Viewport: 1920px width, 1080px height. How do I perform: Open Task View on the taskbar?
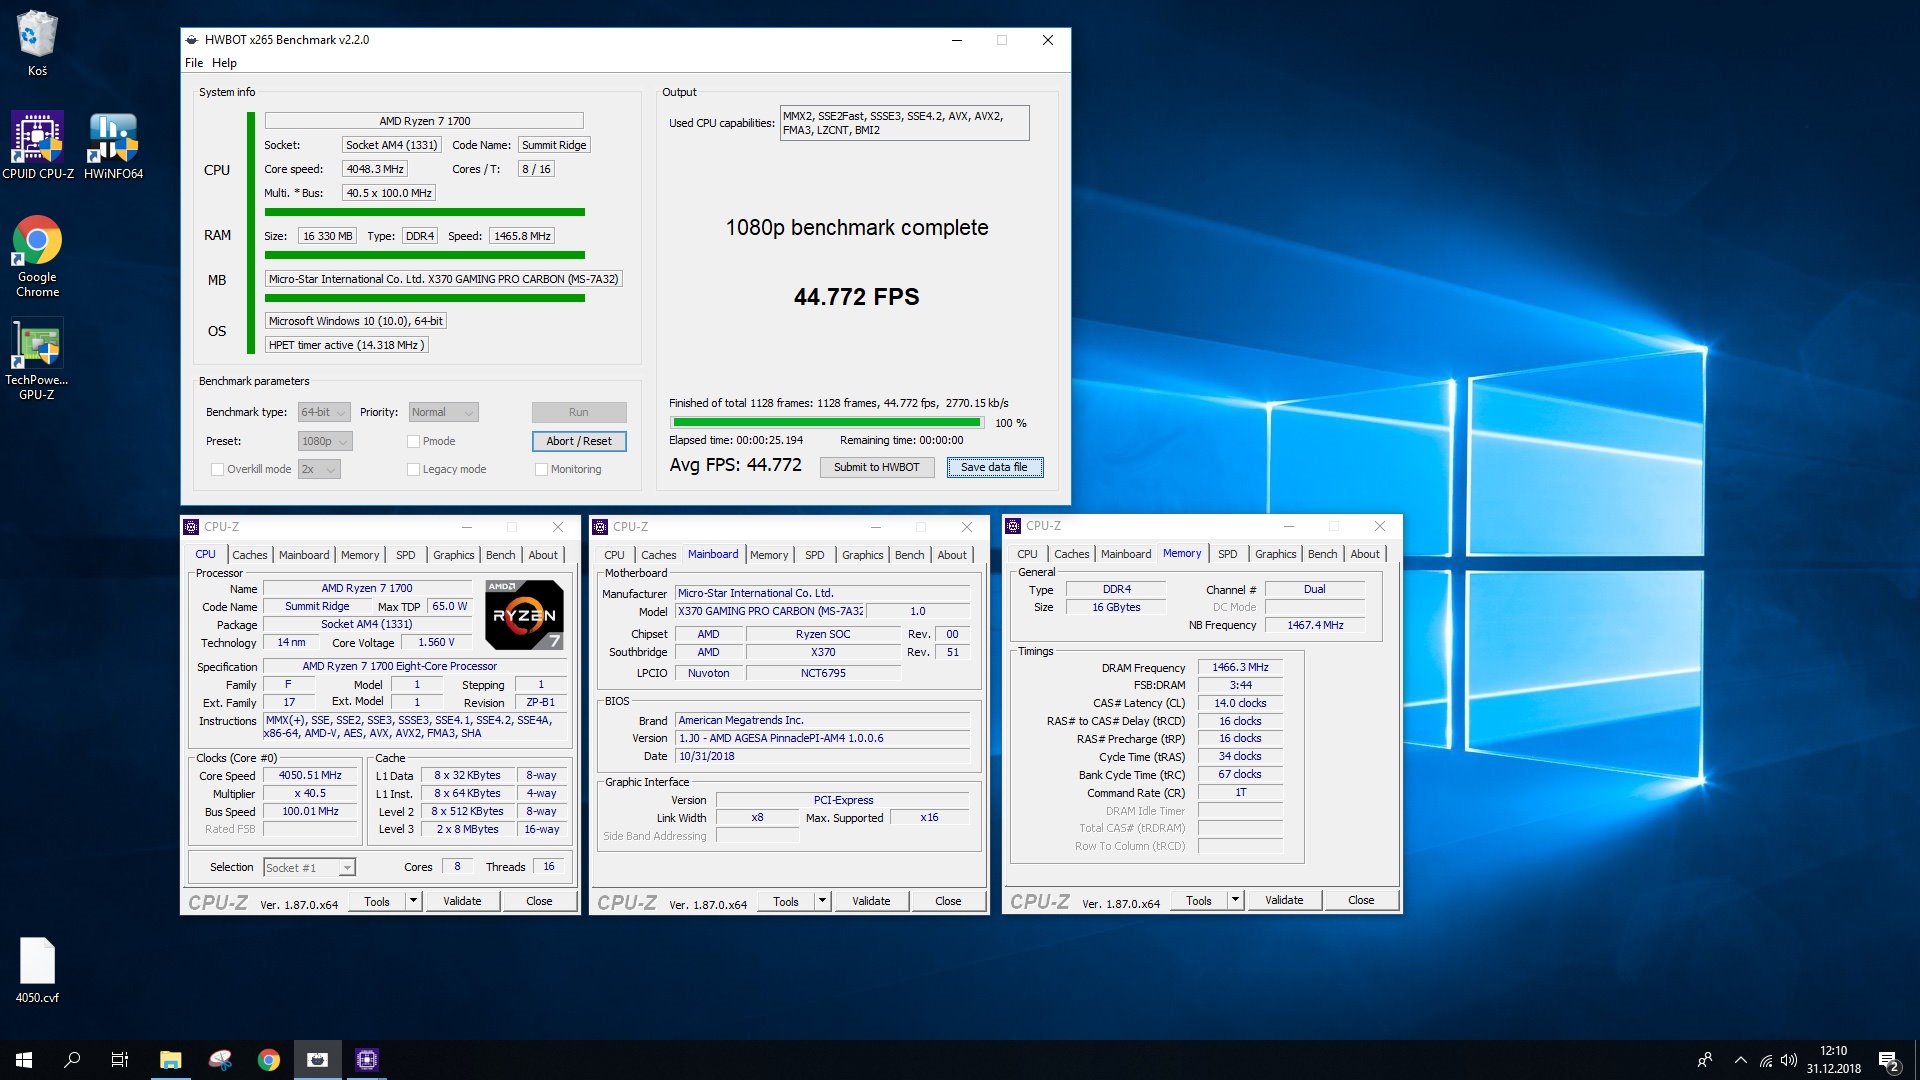pyautogui.click(x=120, y=1060)
